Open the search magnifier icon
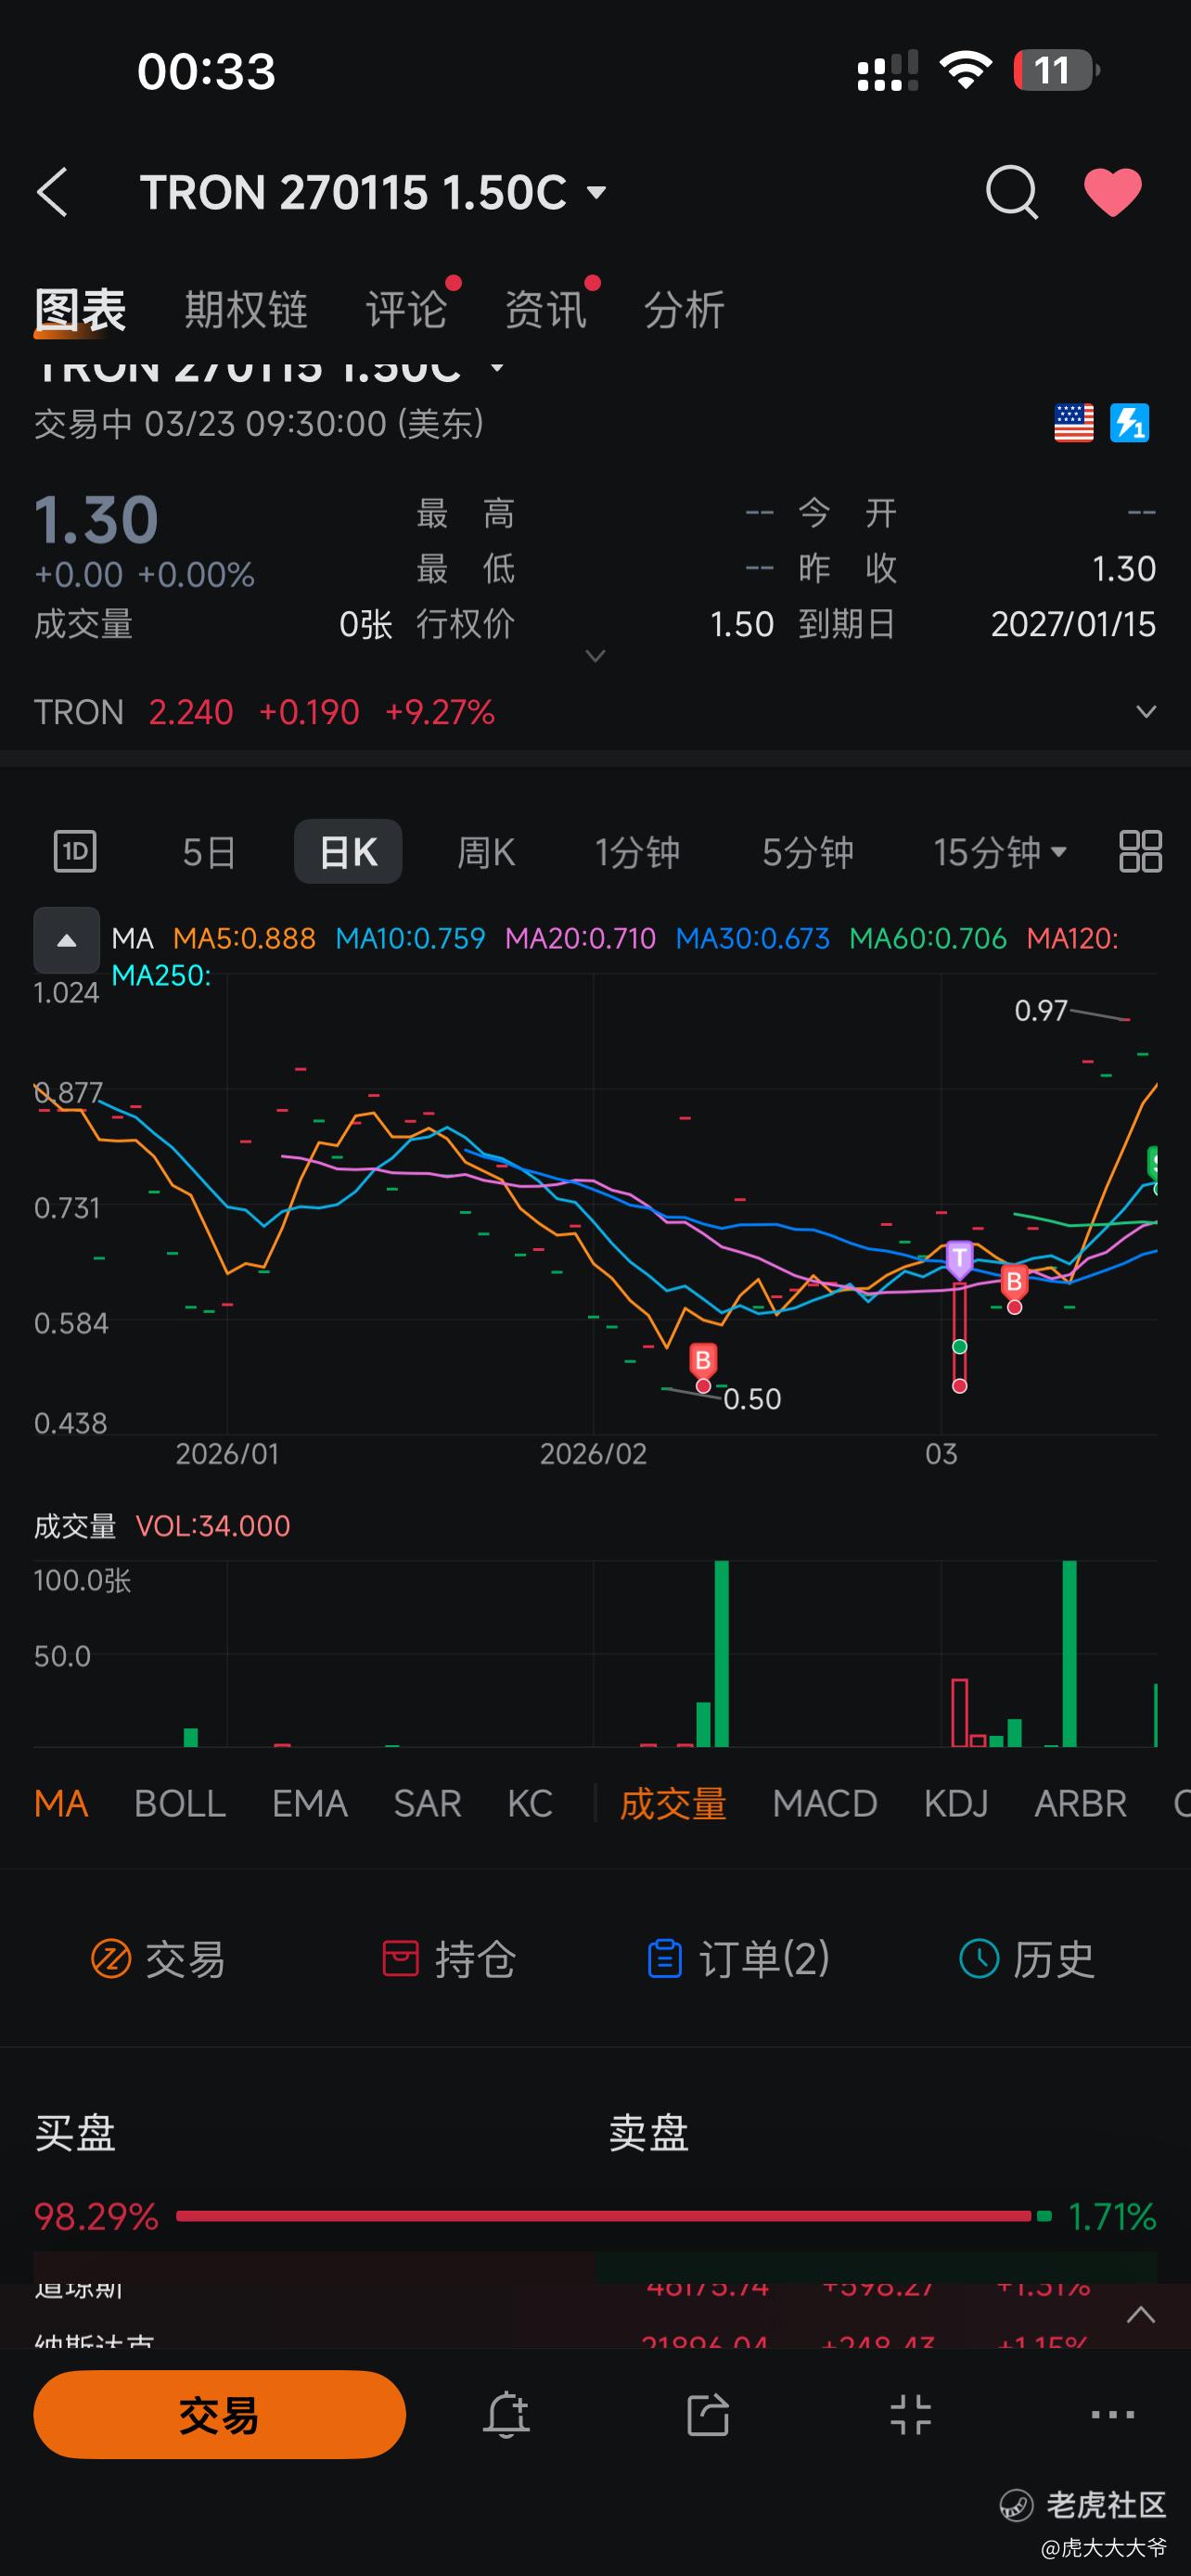The height and width of the screenshot is (2576, 1191). coord(1011,192)
